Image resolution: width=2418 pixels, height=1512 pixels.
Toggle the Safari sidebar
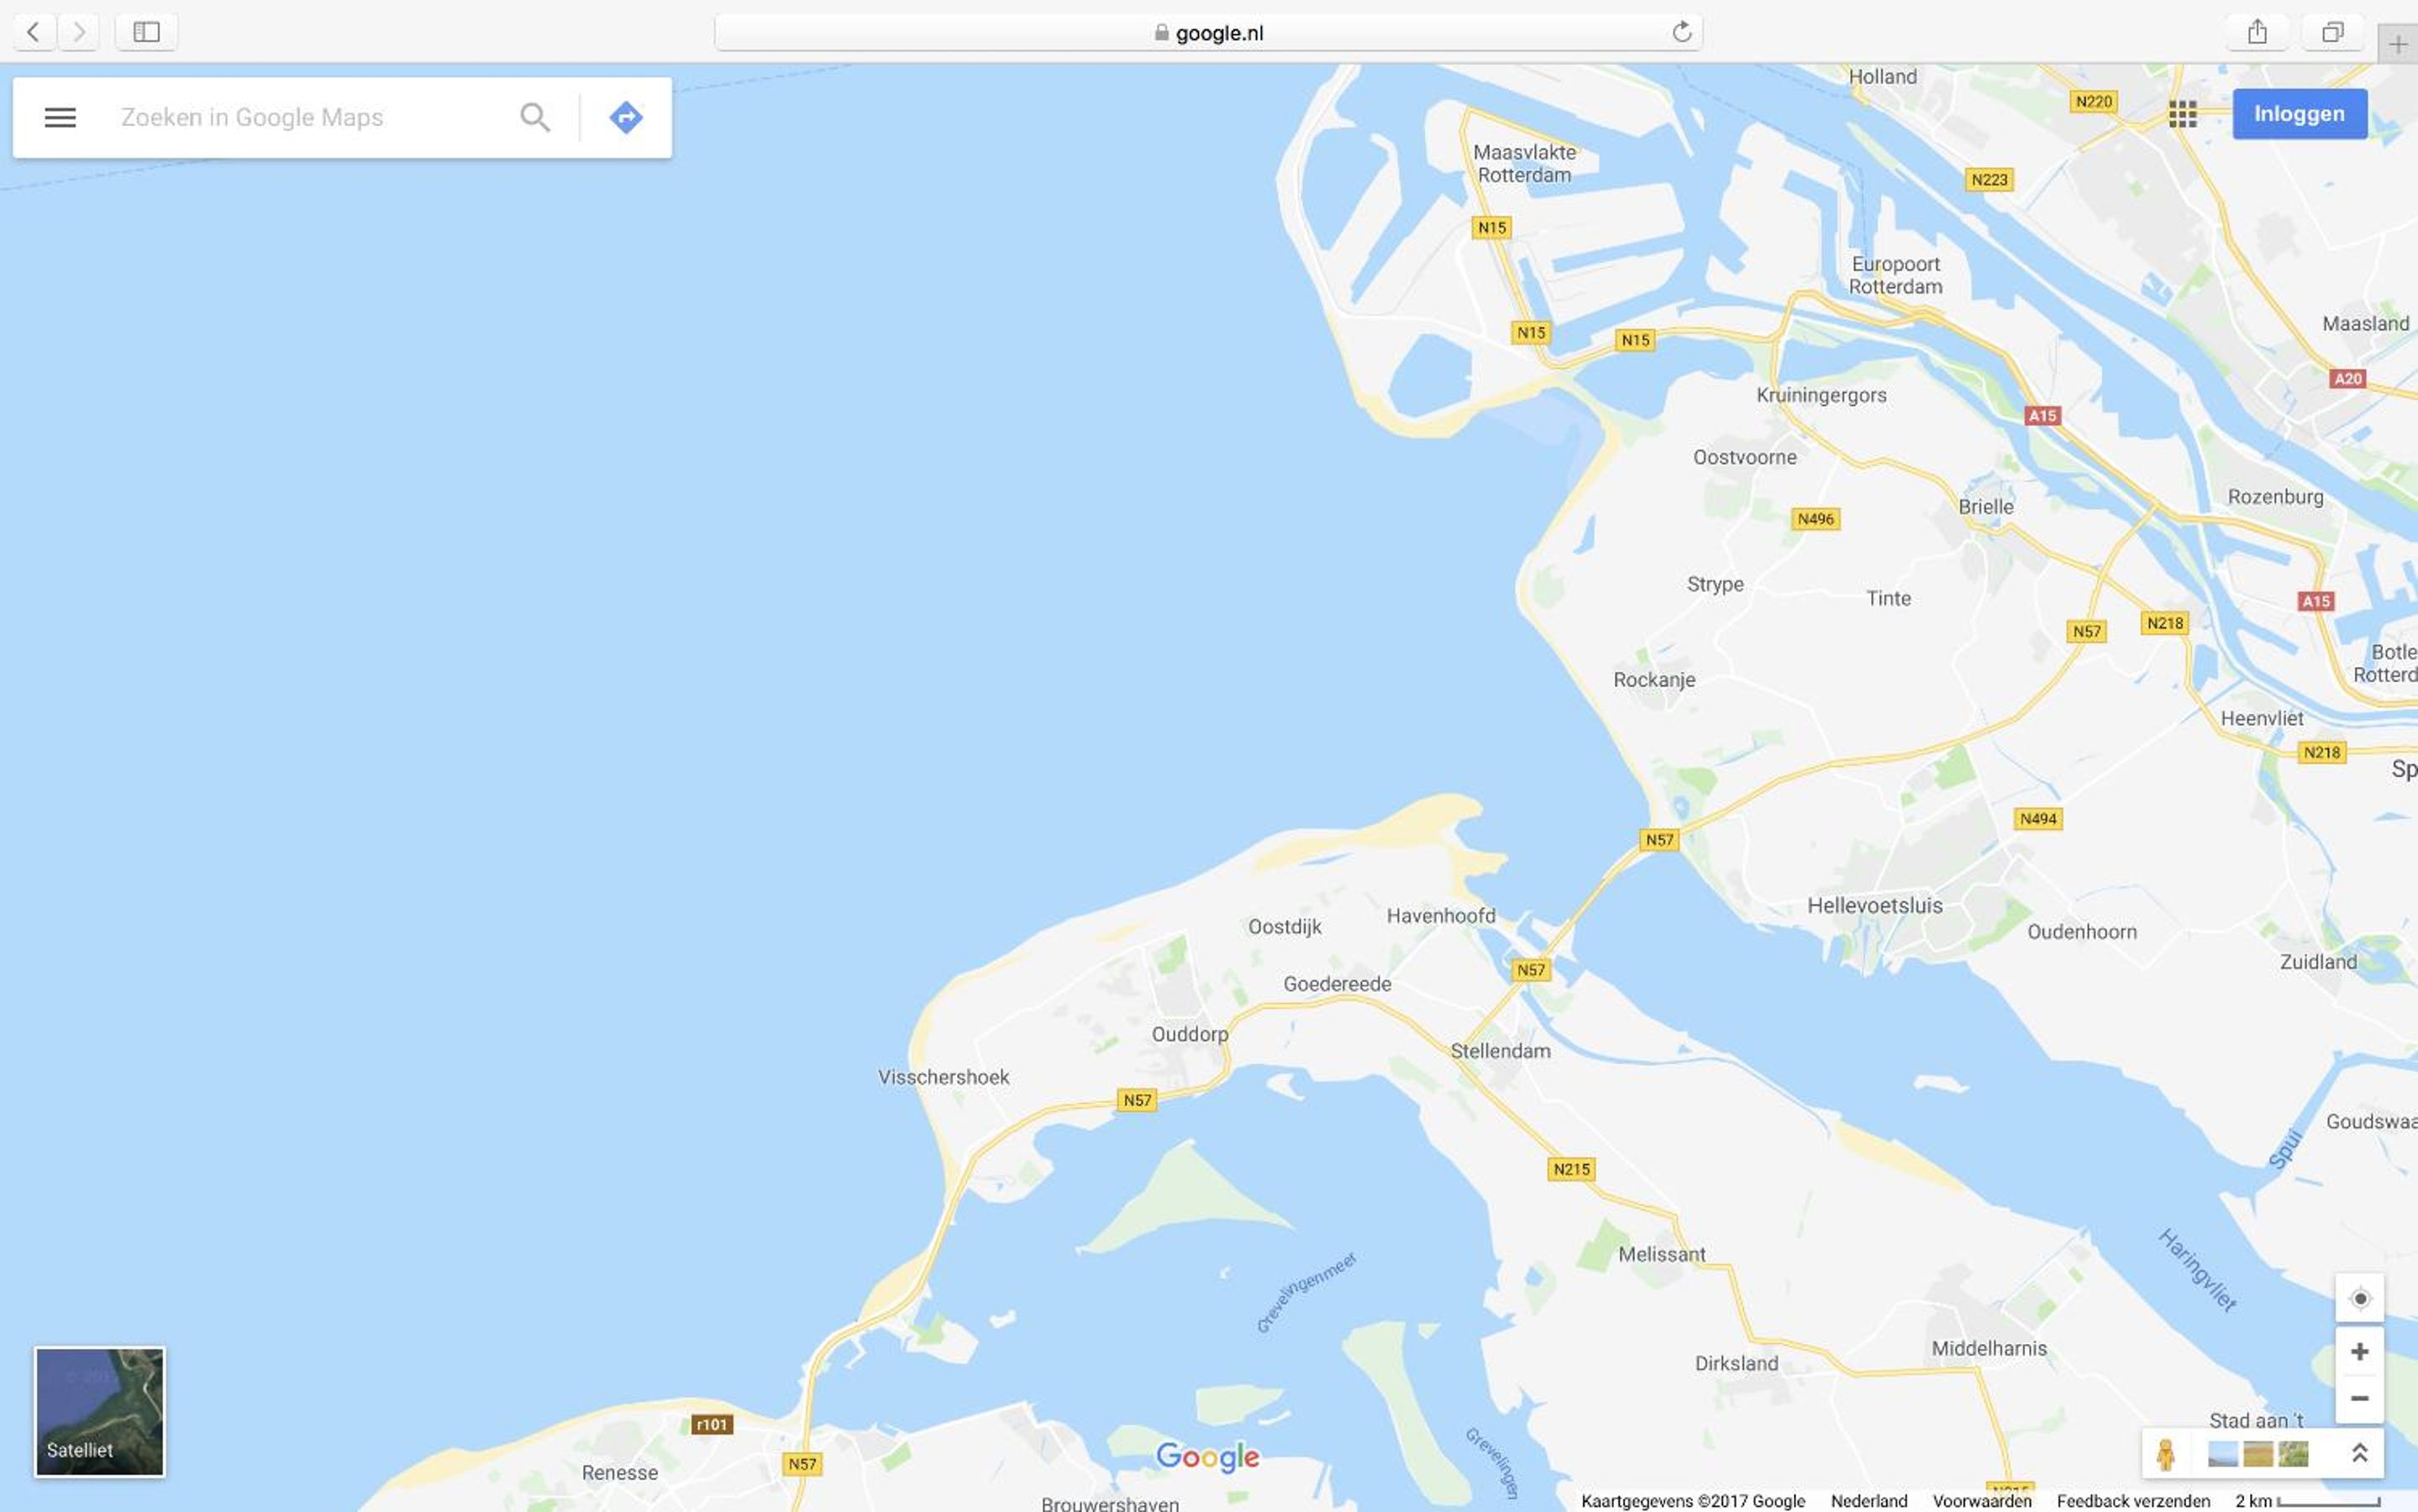pyautogui.click(x=146, y=32)
